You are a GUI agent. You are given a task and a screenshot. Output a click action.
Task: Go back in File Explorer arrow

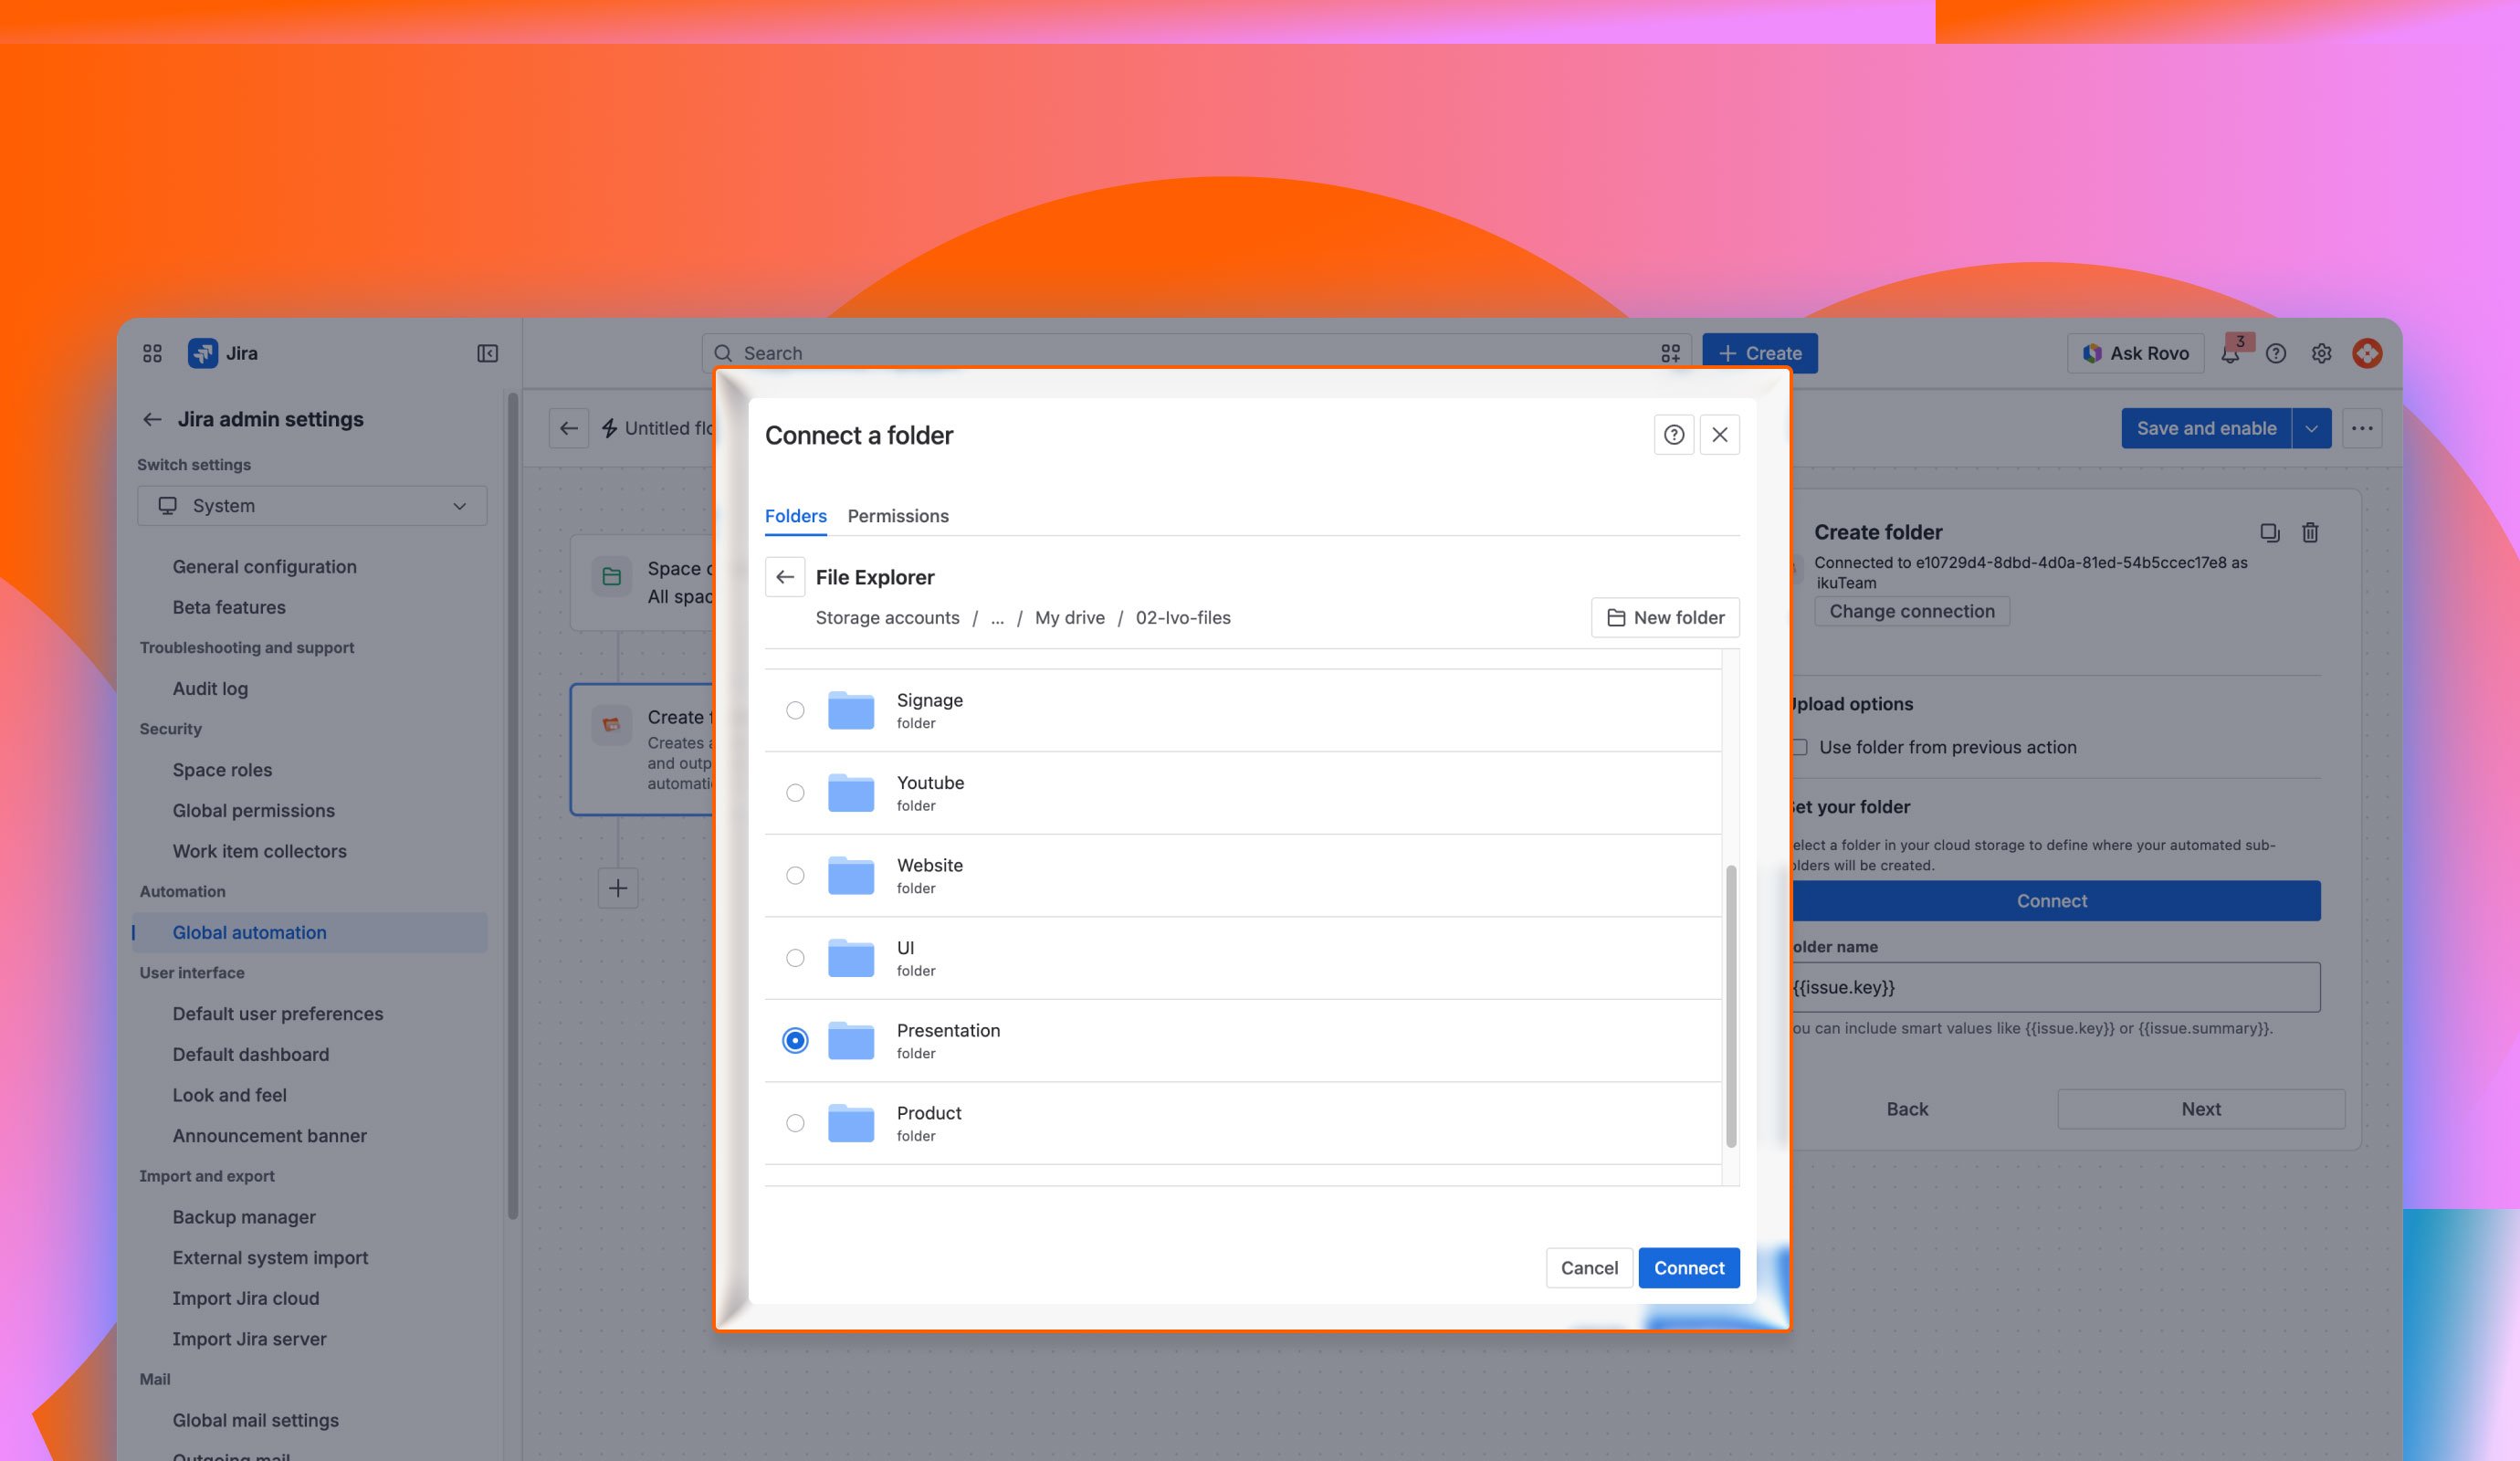pyautogui.click(x=785, y=577)
